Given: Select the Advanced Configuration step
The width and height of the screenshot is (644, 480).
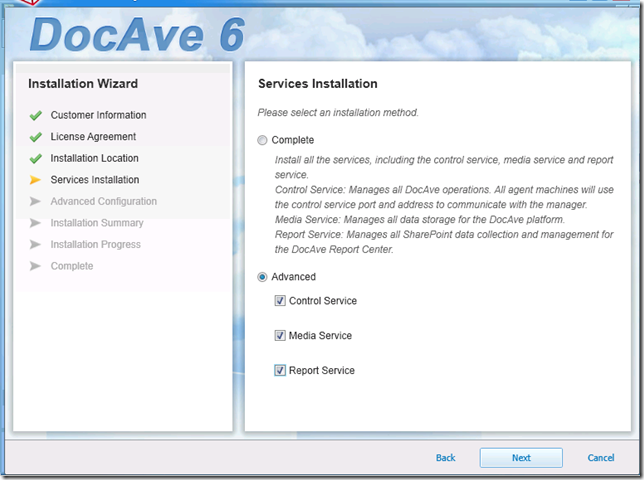Looking at the screenshot, I should [104, 202].
